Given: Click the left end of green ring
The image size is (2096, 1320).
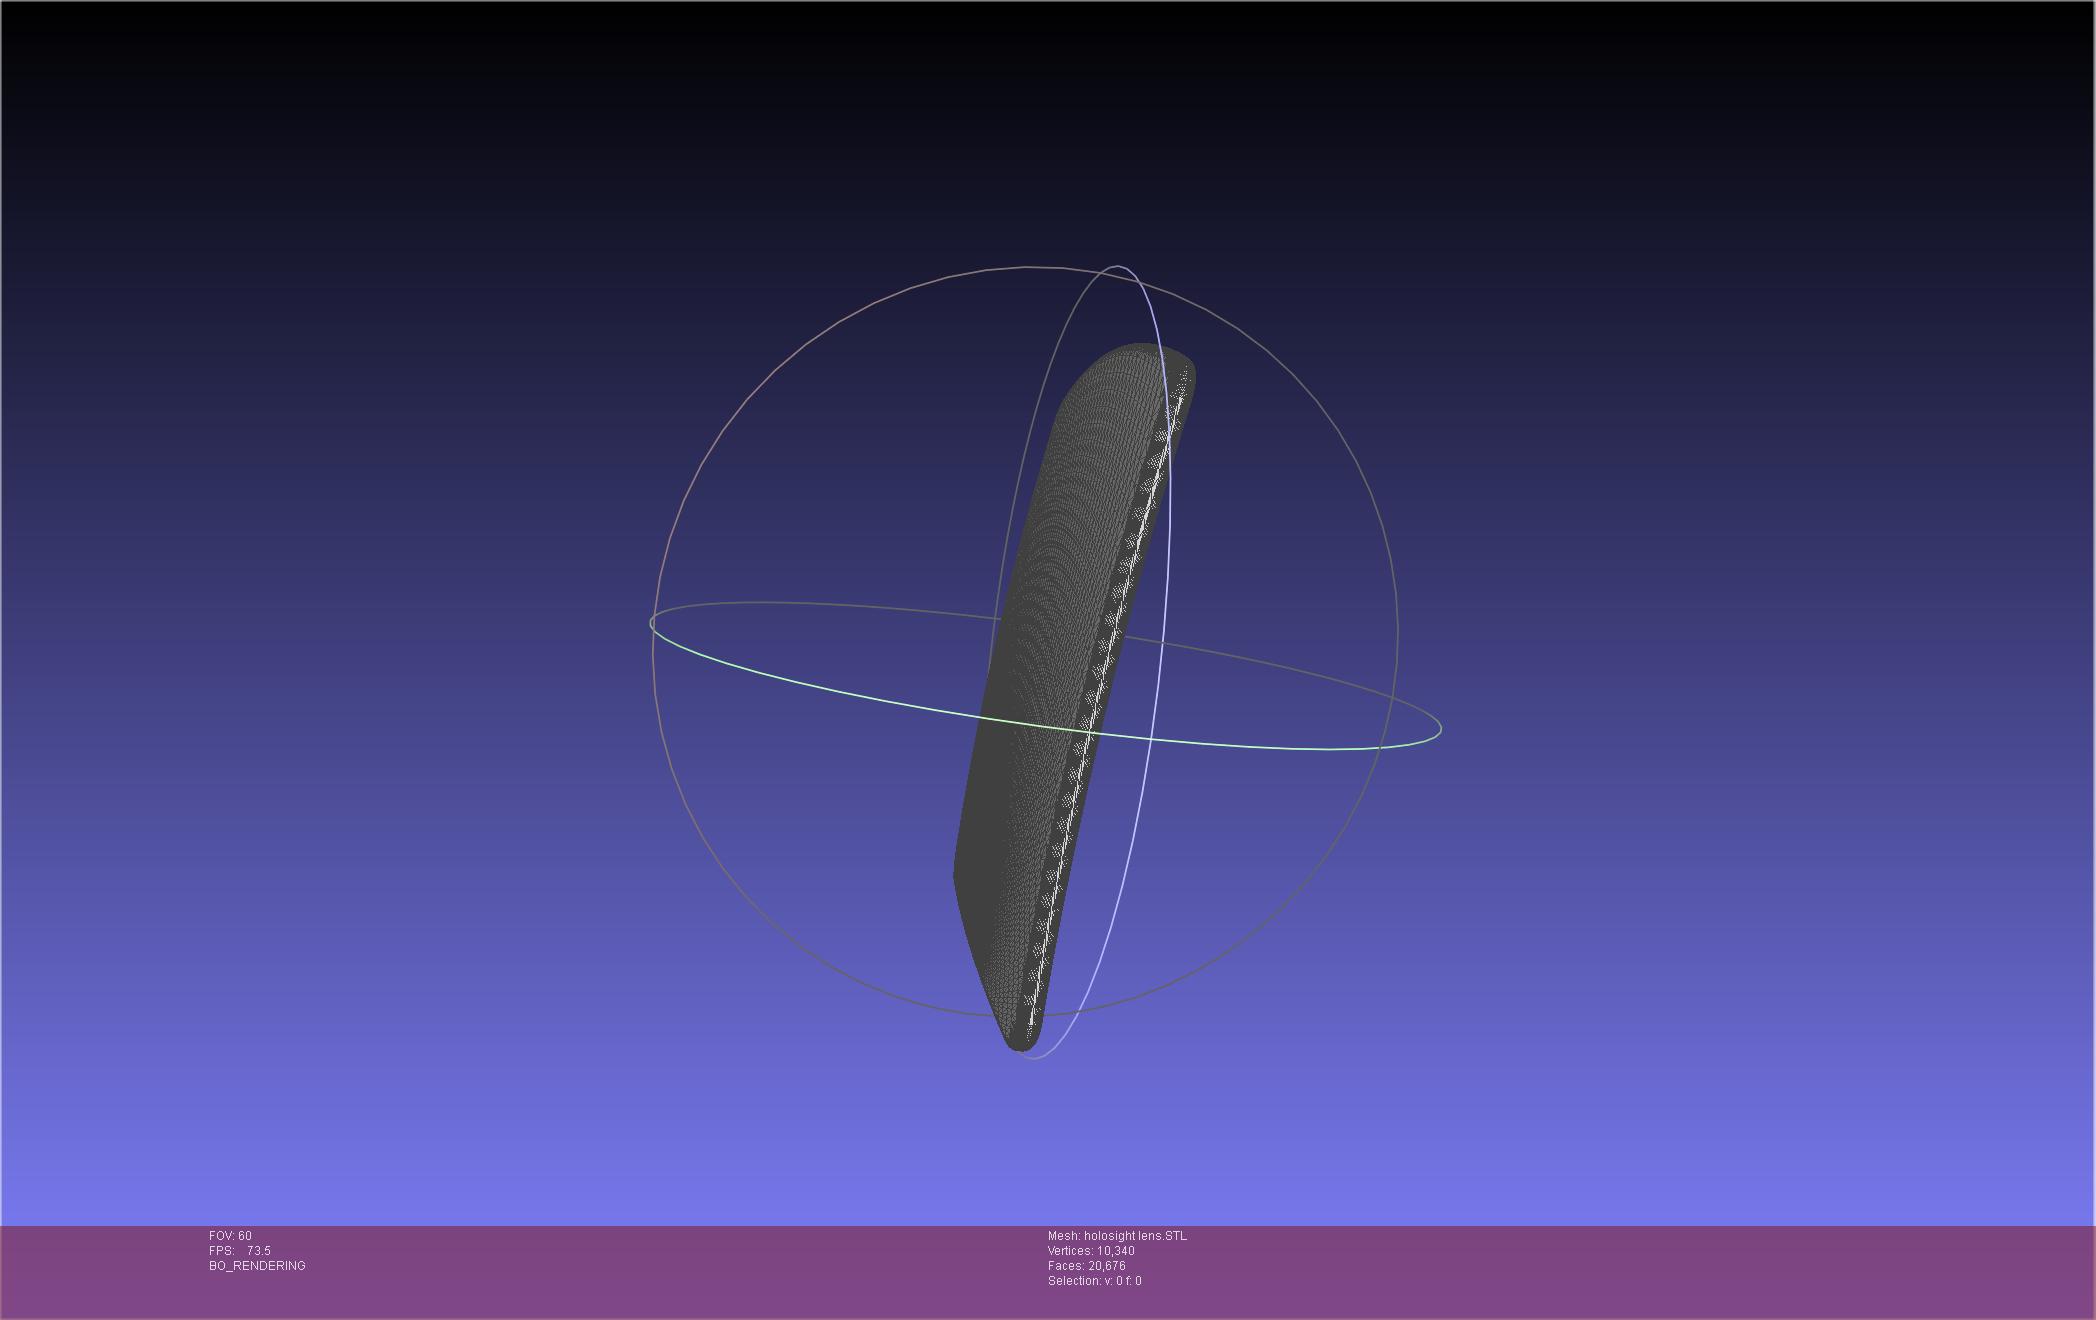Looking at the screenshot, I should 651,624.
